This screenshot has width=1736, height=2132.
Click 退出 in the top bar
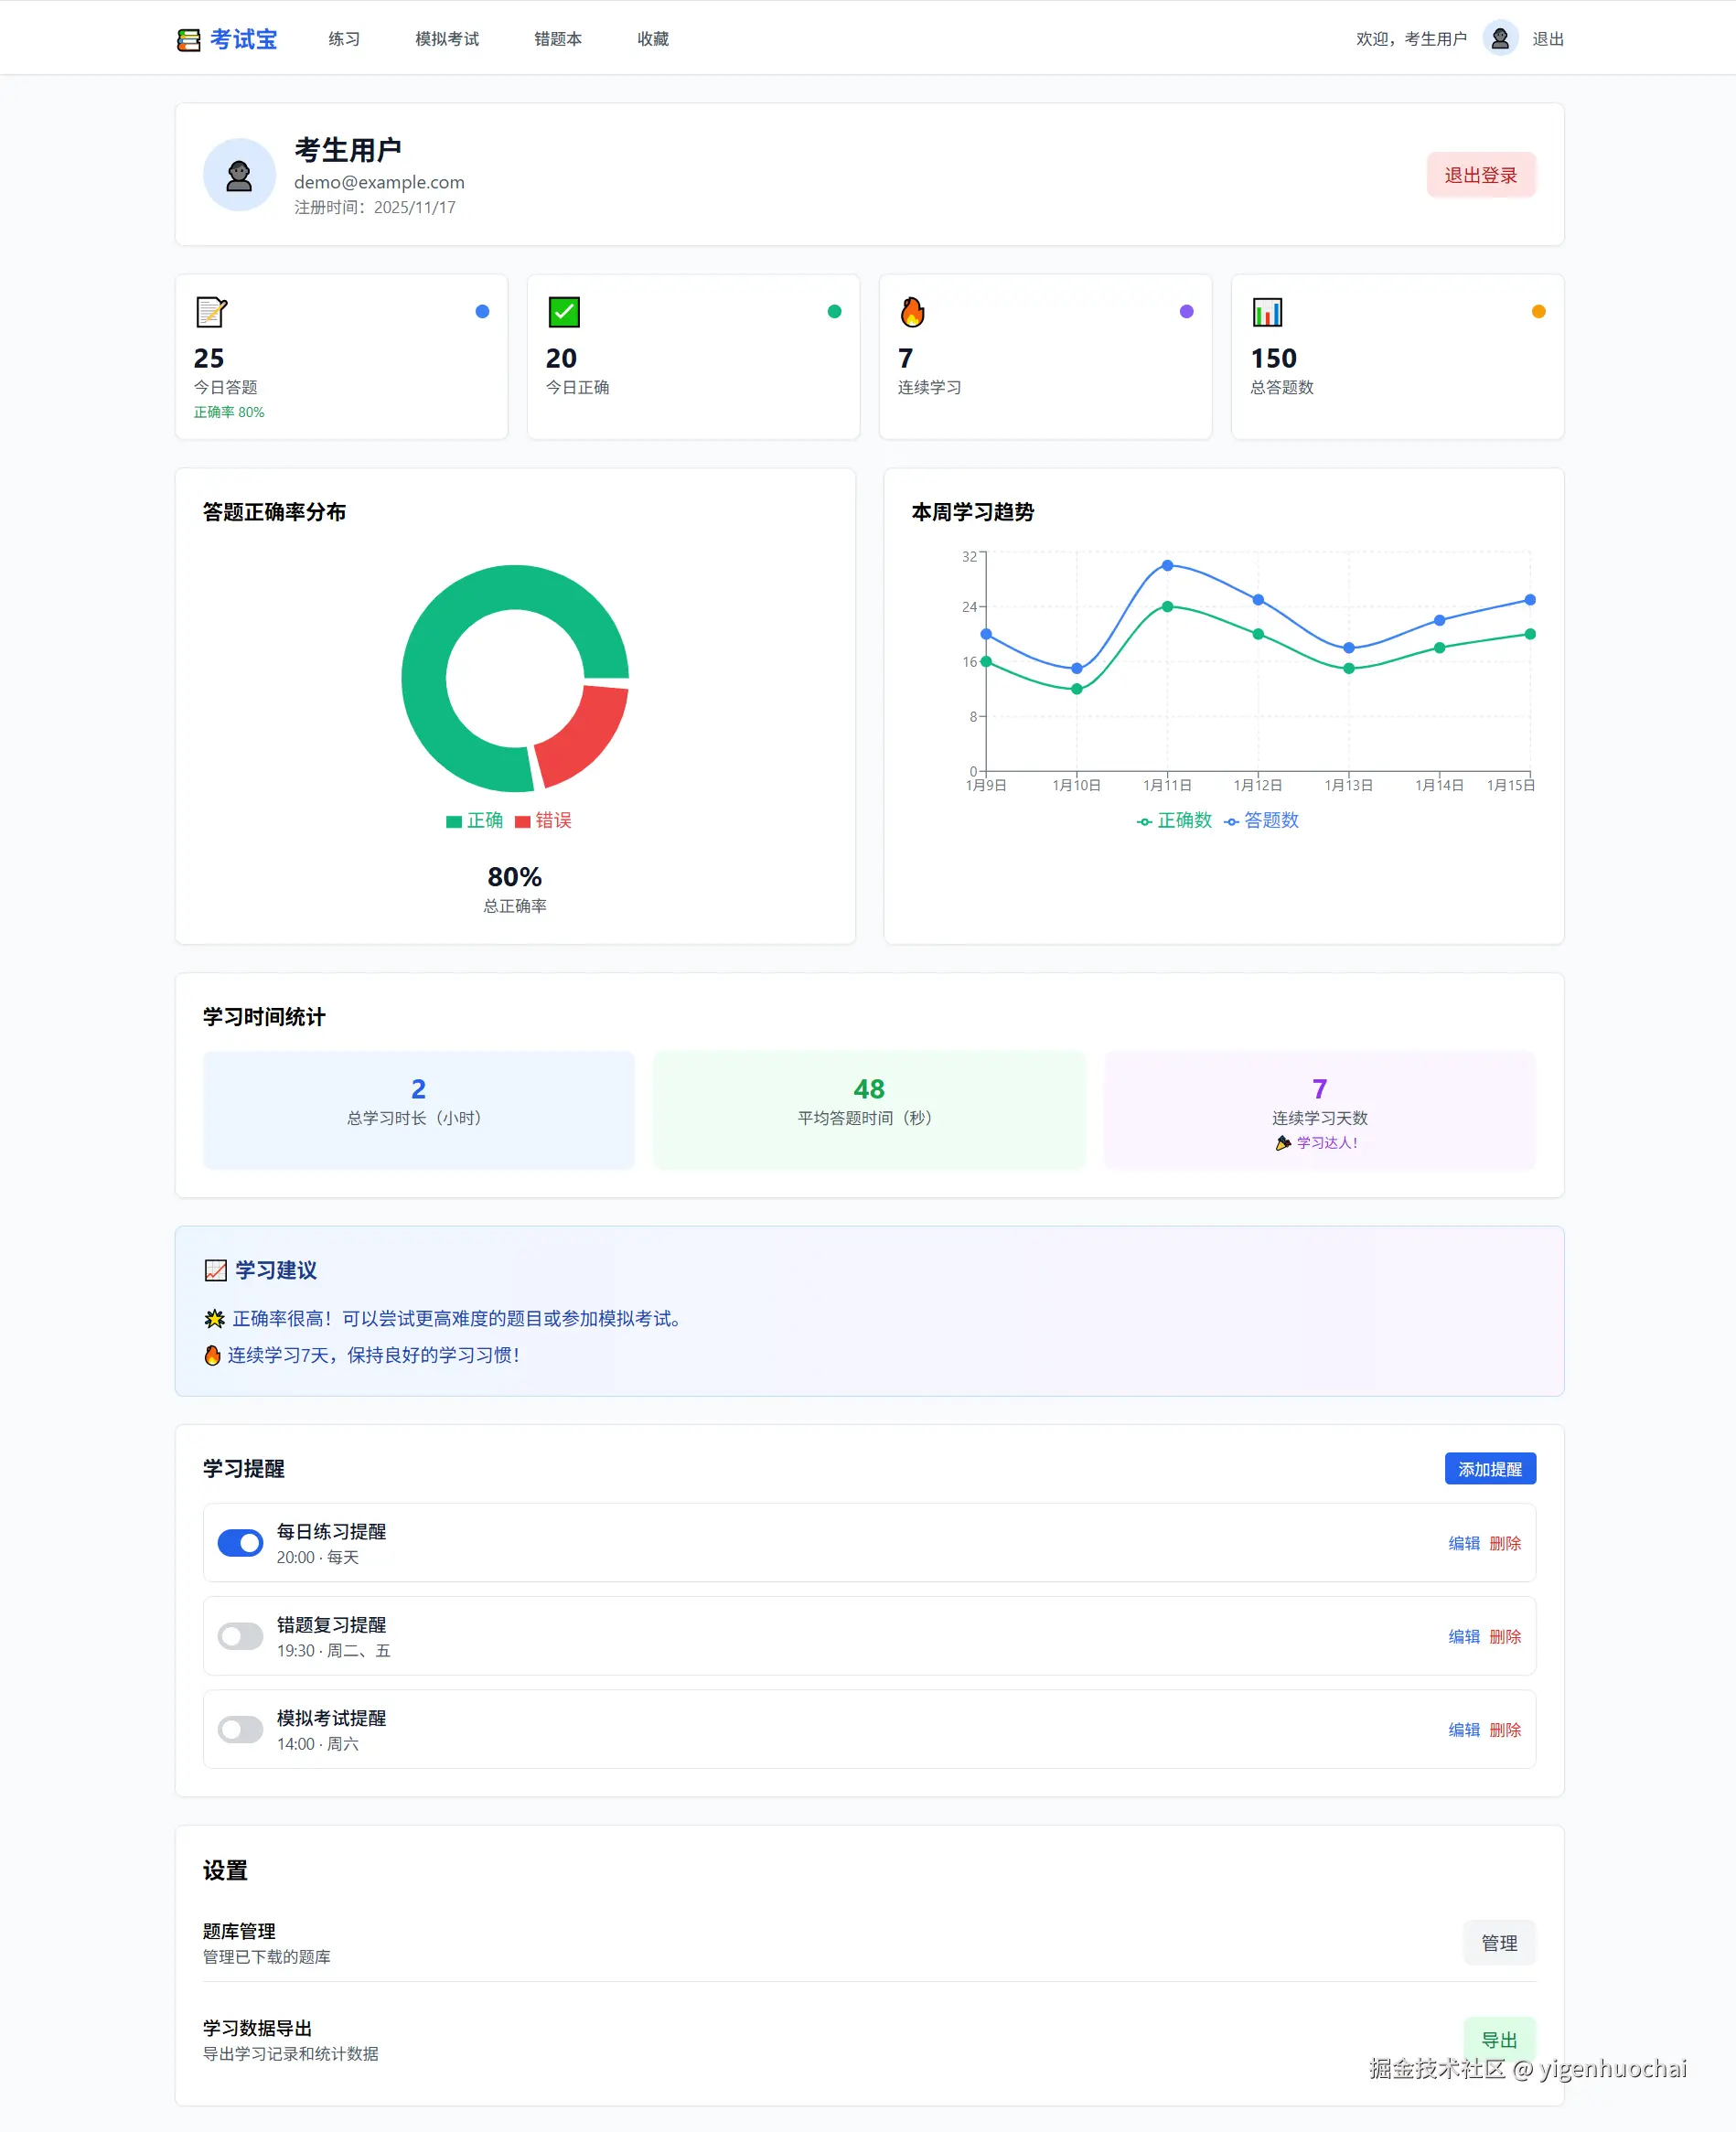coord(1548,39)
